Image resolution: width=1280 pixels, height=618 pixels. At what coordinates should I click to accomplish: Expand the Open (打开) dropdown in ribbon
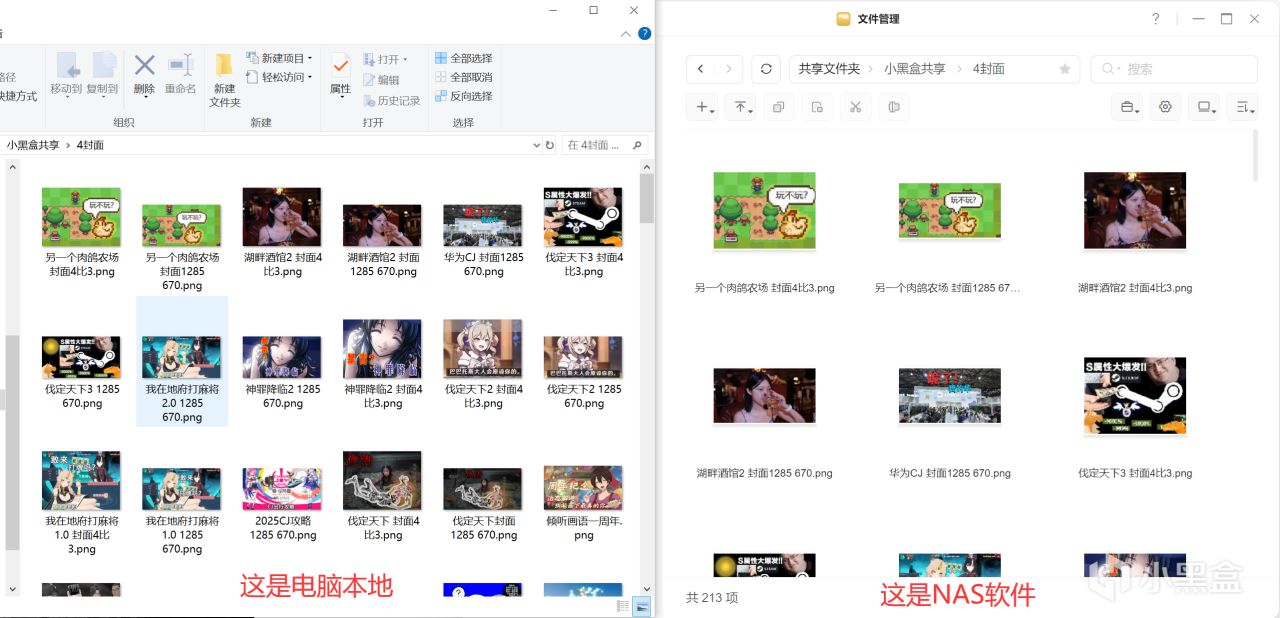pyautogui.click(x=385, y=59)
